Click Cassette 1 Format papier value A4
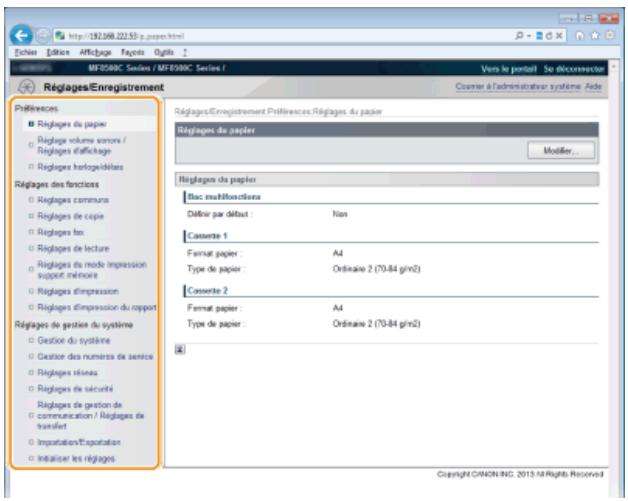 click(x=338, y=253)
